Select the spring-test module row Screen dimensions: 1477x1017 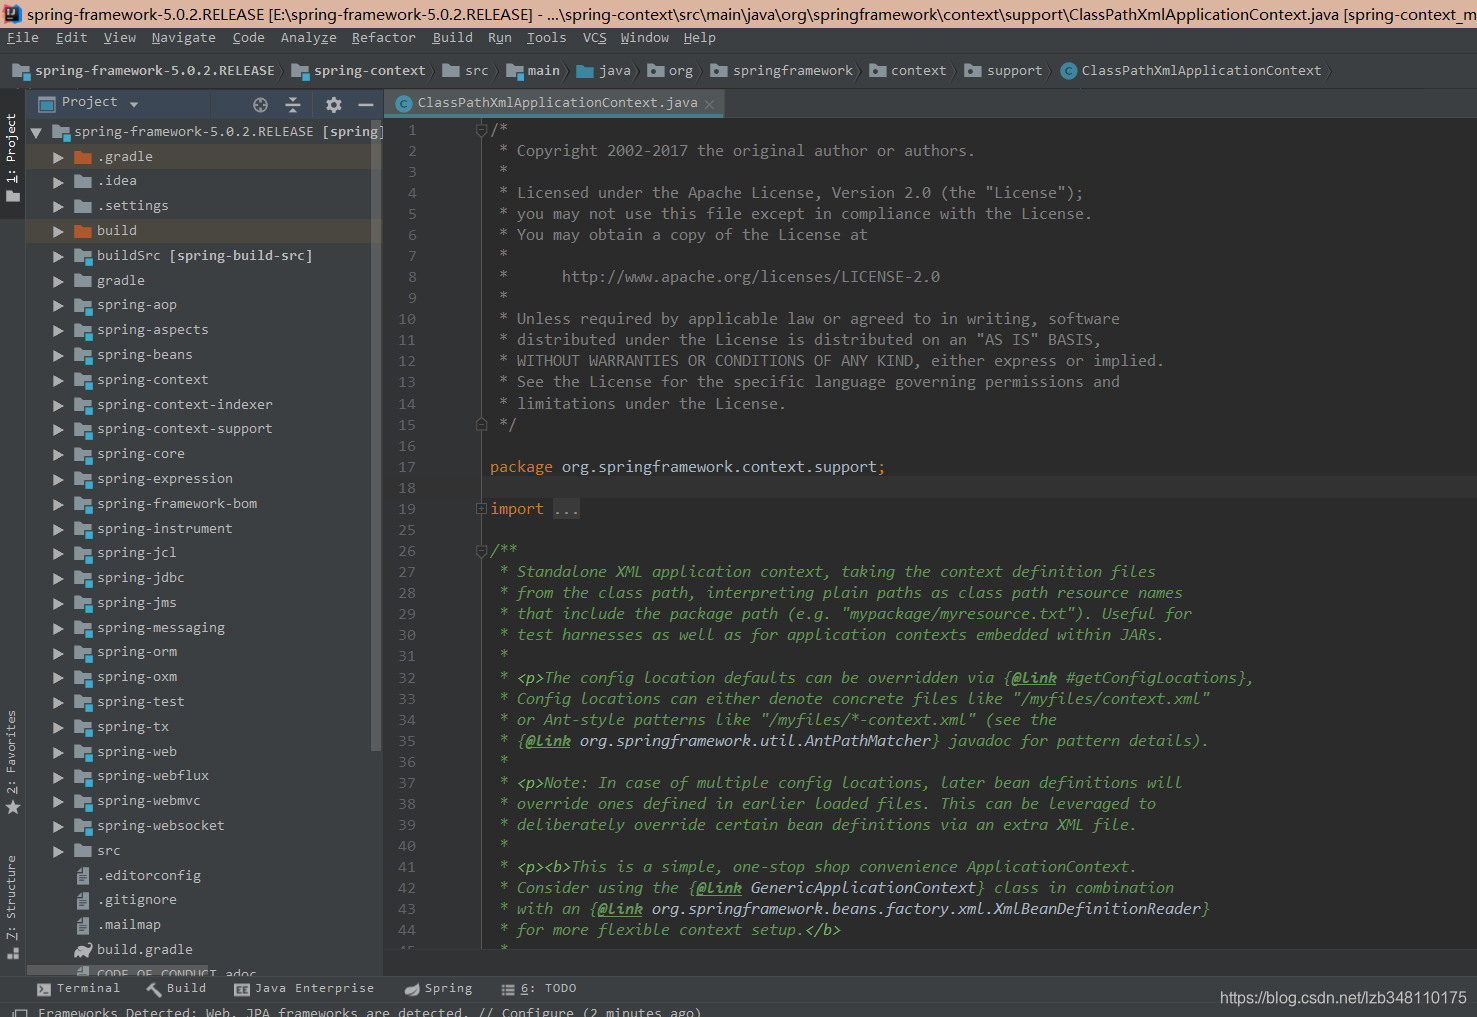[x=203, y=702]
